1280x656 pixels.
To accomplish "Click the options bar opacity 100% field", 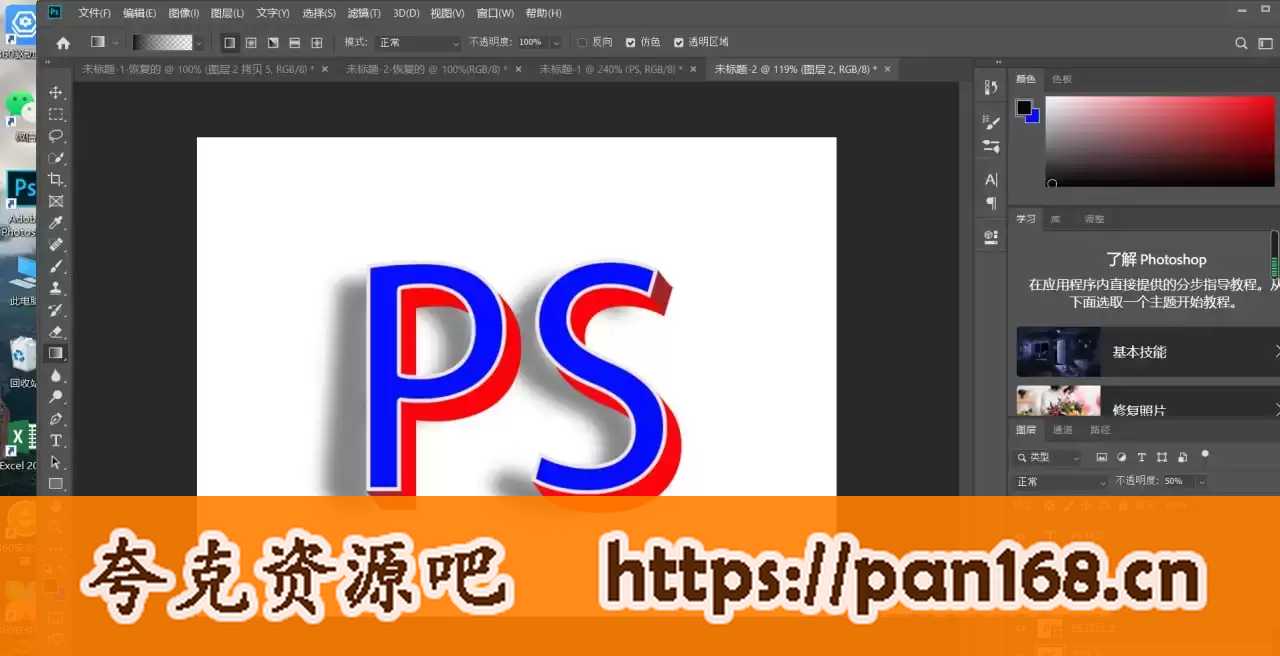I will coord(531,43).
